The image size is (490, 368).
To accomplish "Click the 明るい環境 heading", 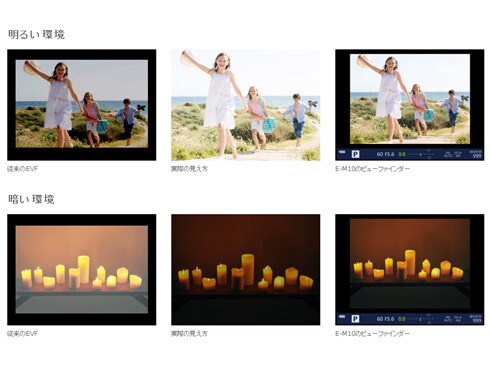I will pyautogui.click(x=36, y=34).
